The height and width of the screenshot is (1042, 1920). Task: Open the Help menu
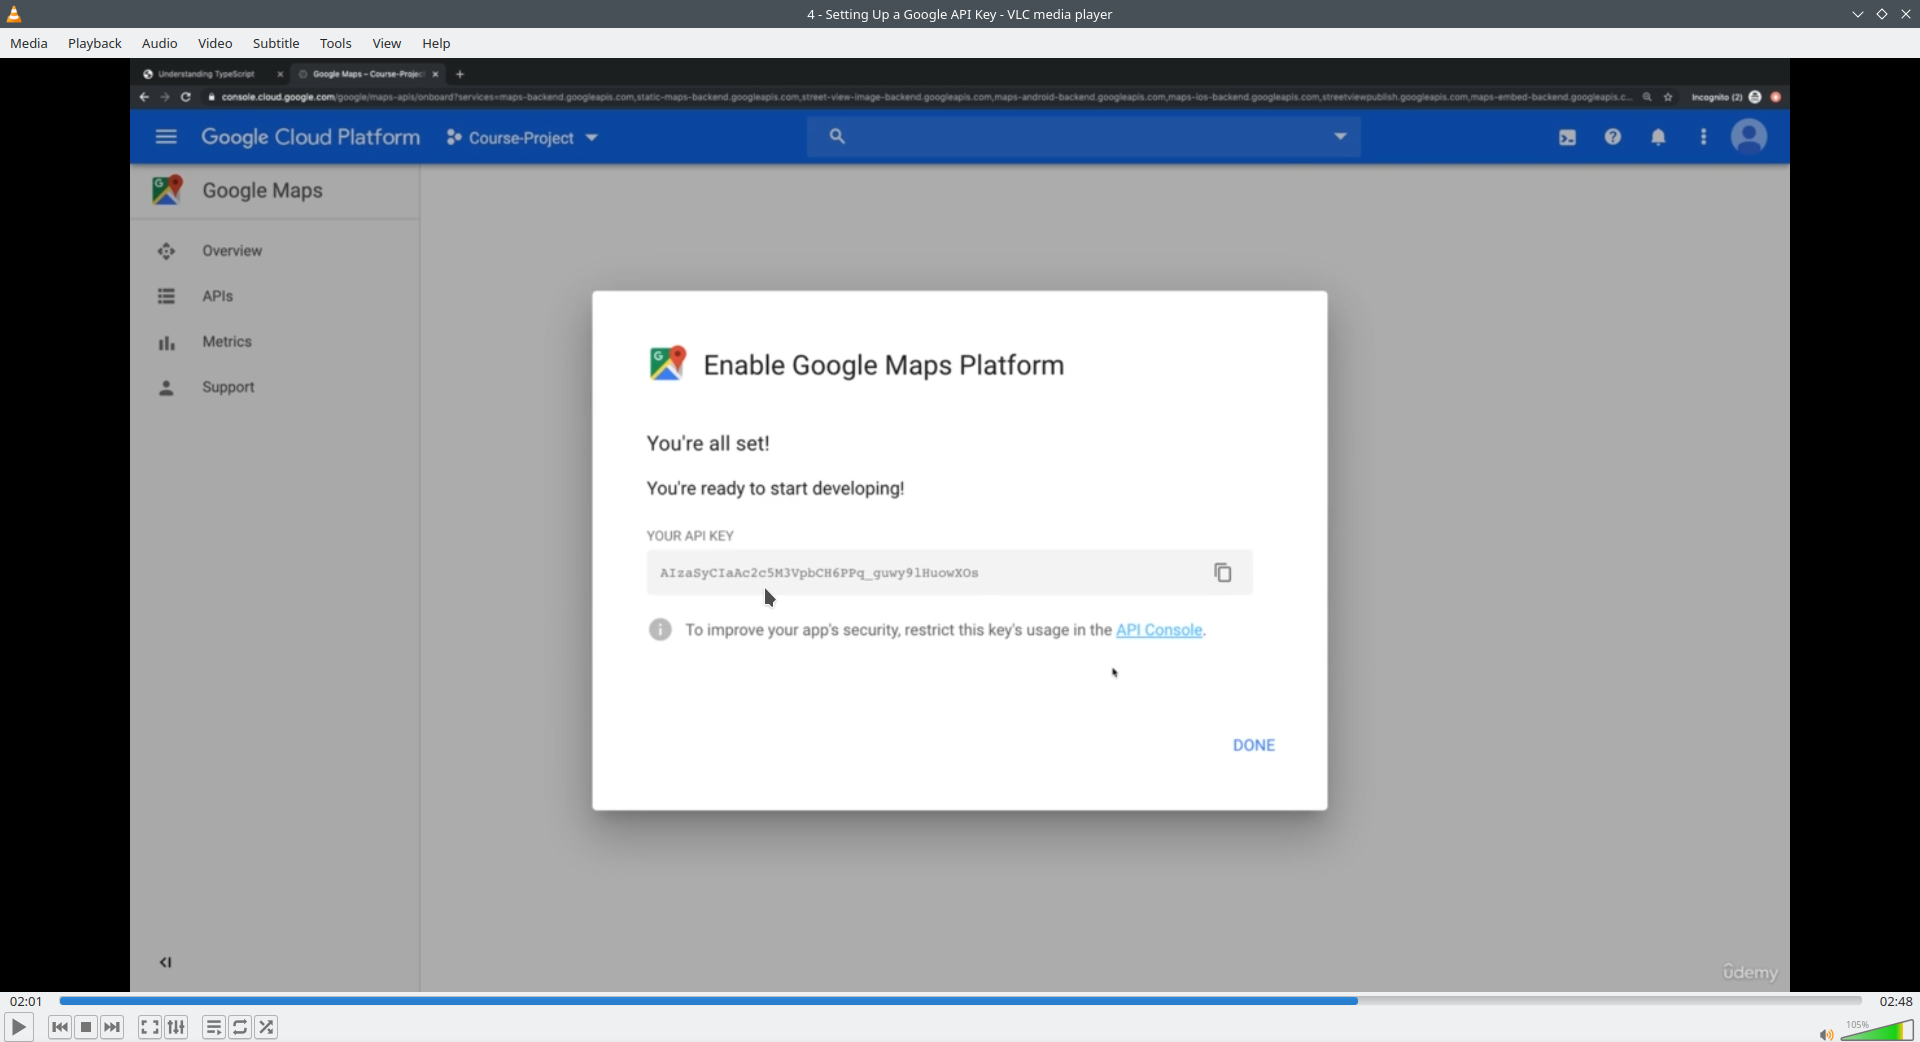[436, 43]
